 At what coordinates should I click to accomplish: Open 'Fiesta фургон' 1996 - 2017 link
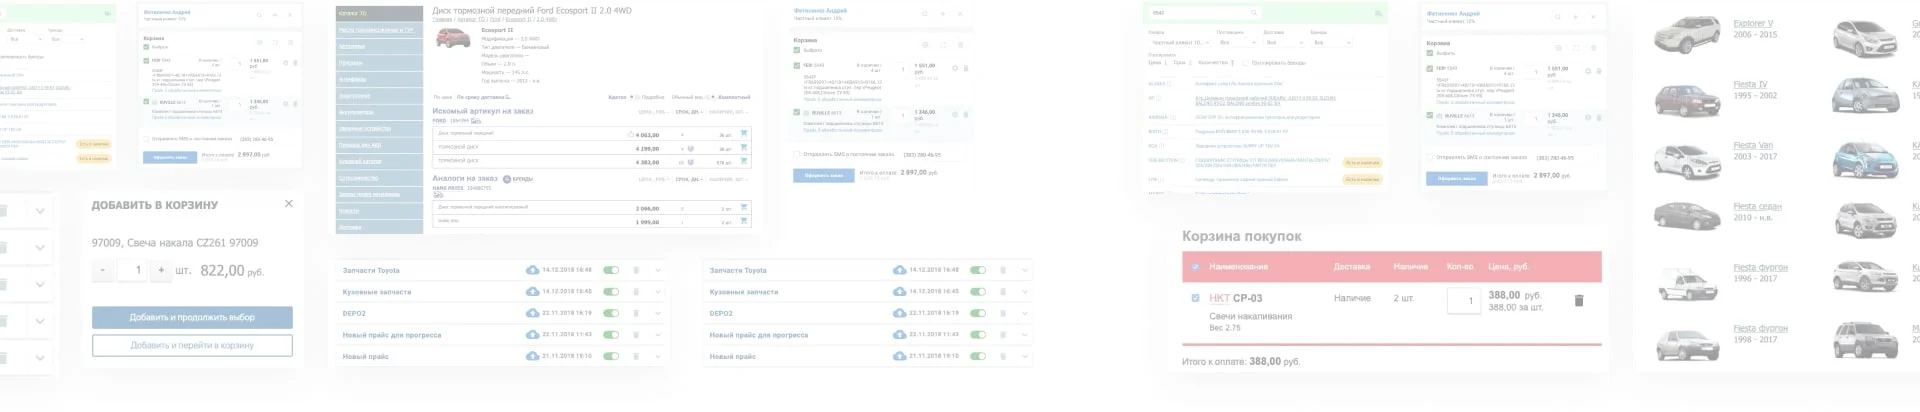coord(1760,267)
